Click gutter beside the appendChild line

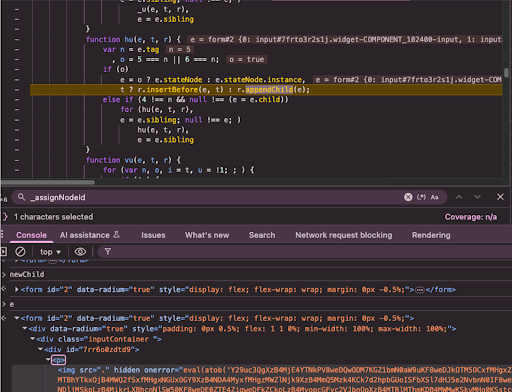[17, 90]
